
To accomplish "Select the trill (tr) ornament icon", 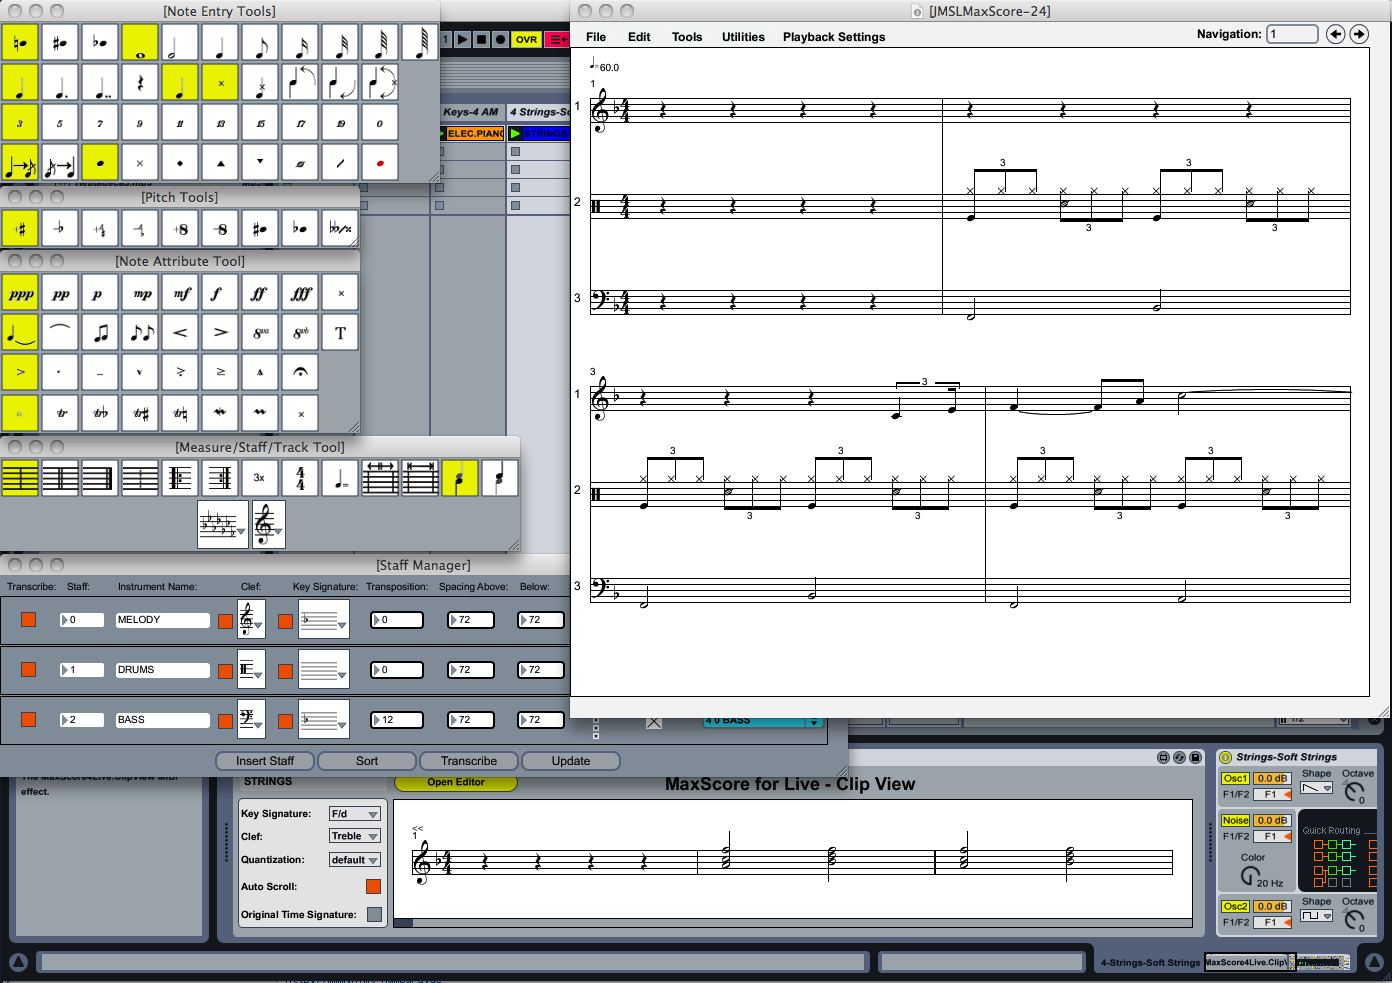I will pyautogui.click(x=61, y=413).
